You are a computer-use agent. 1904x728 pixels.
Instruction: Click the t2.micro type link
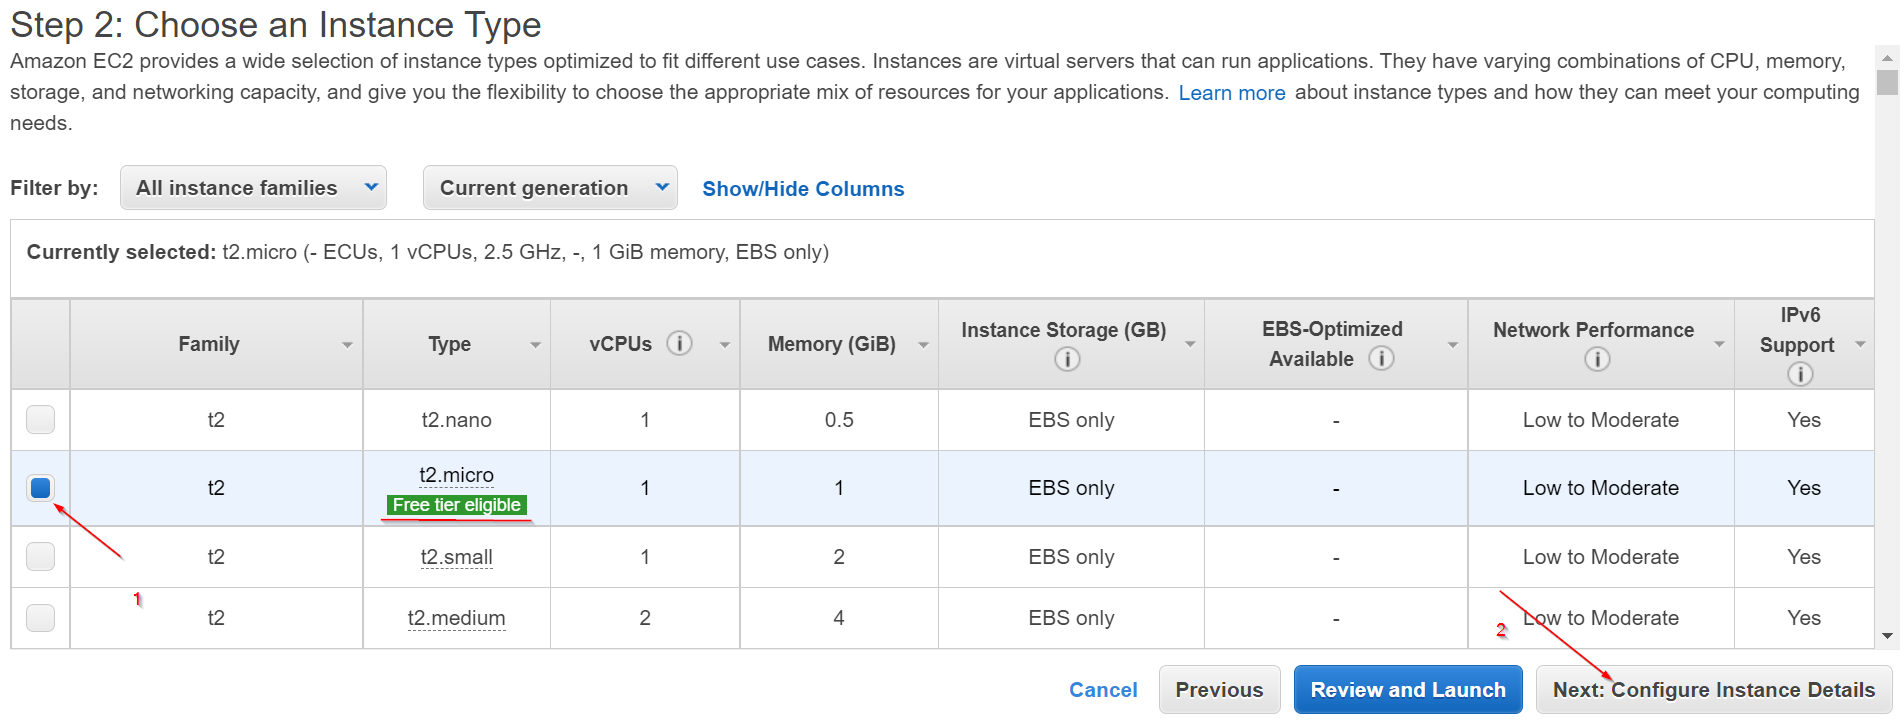tap(456, 475)
